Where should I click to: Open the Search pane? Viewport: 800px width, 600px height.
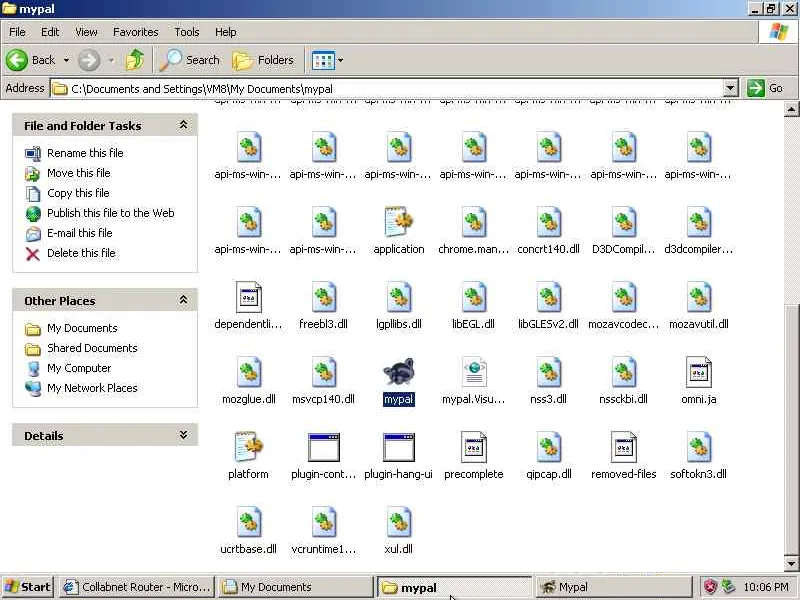point(190,60)
